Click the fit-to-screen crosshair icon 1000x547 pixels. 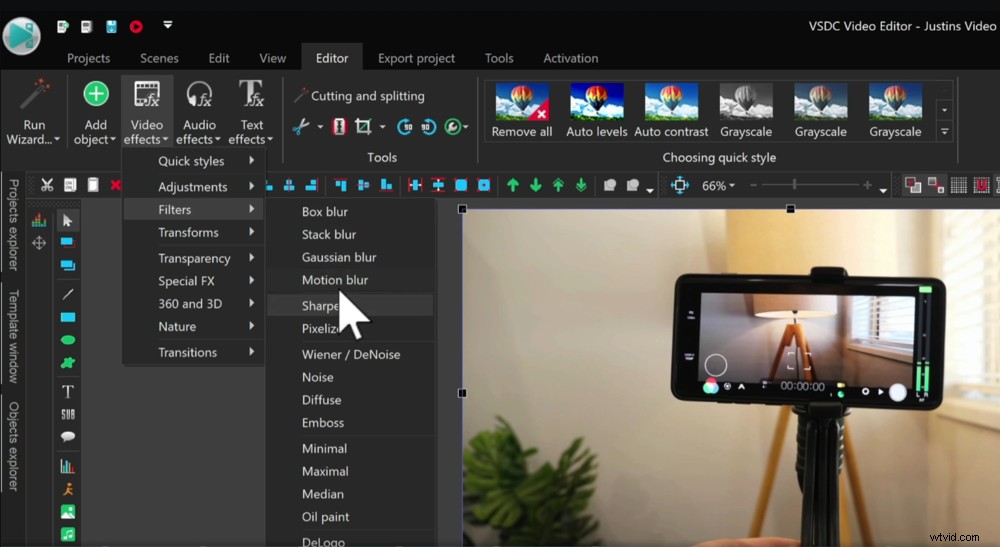point(680,186)
